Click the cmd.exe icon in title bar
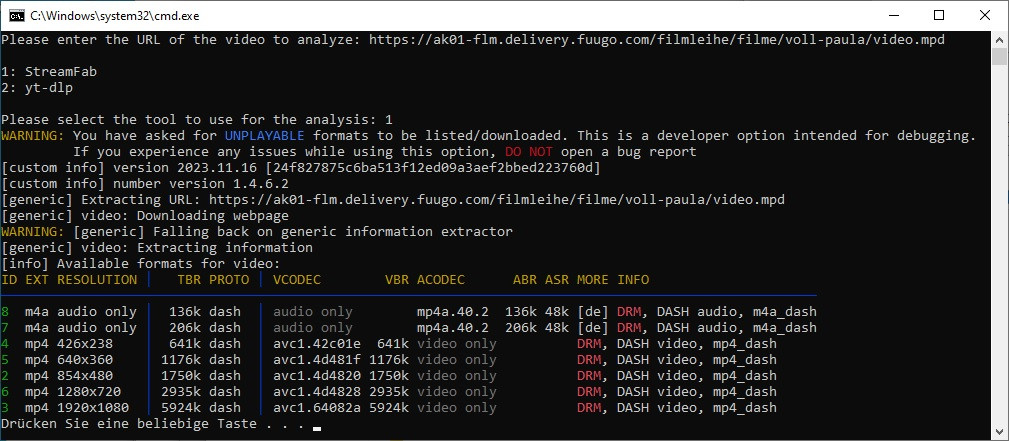 [15, 15]
